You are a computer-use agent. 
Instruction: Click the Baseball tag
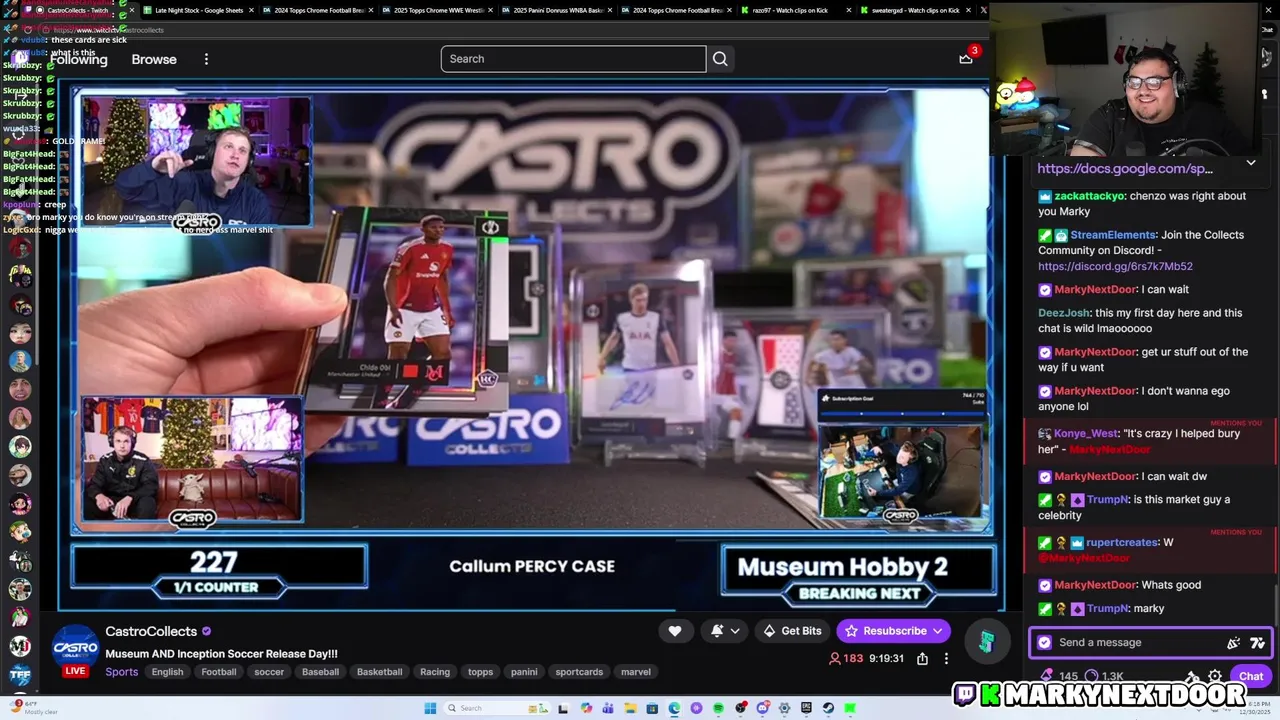coord(320,672)
